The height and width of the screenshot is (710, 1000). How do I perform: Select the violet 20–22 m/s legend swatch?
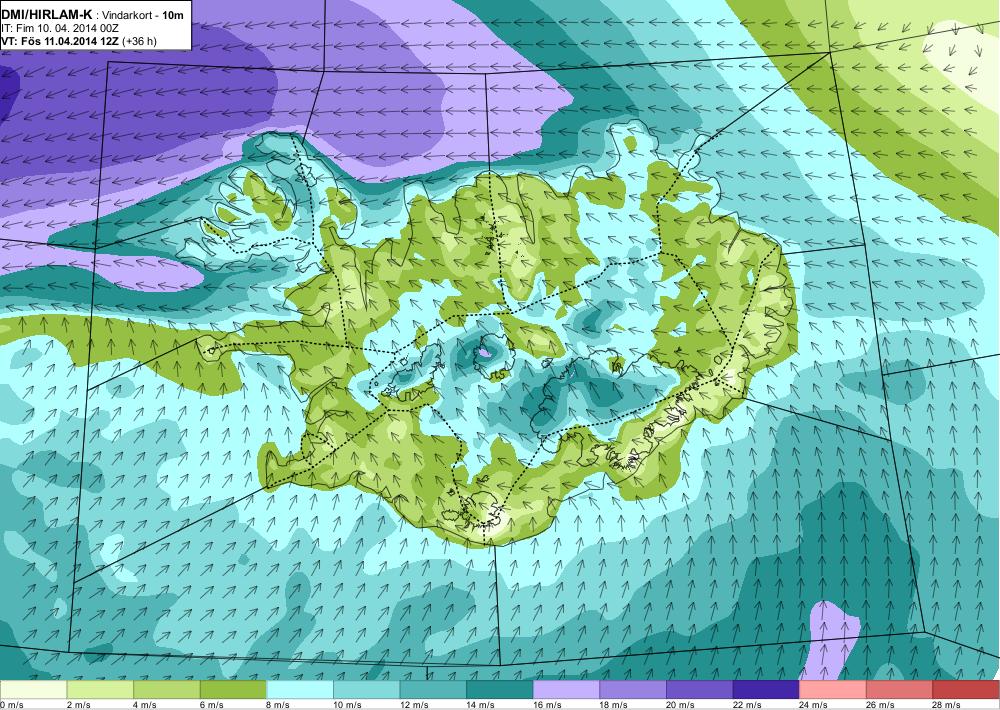coord(700,690)
